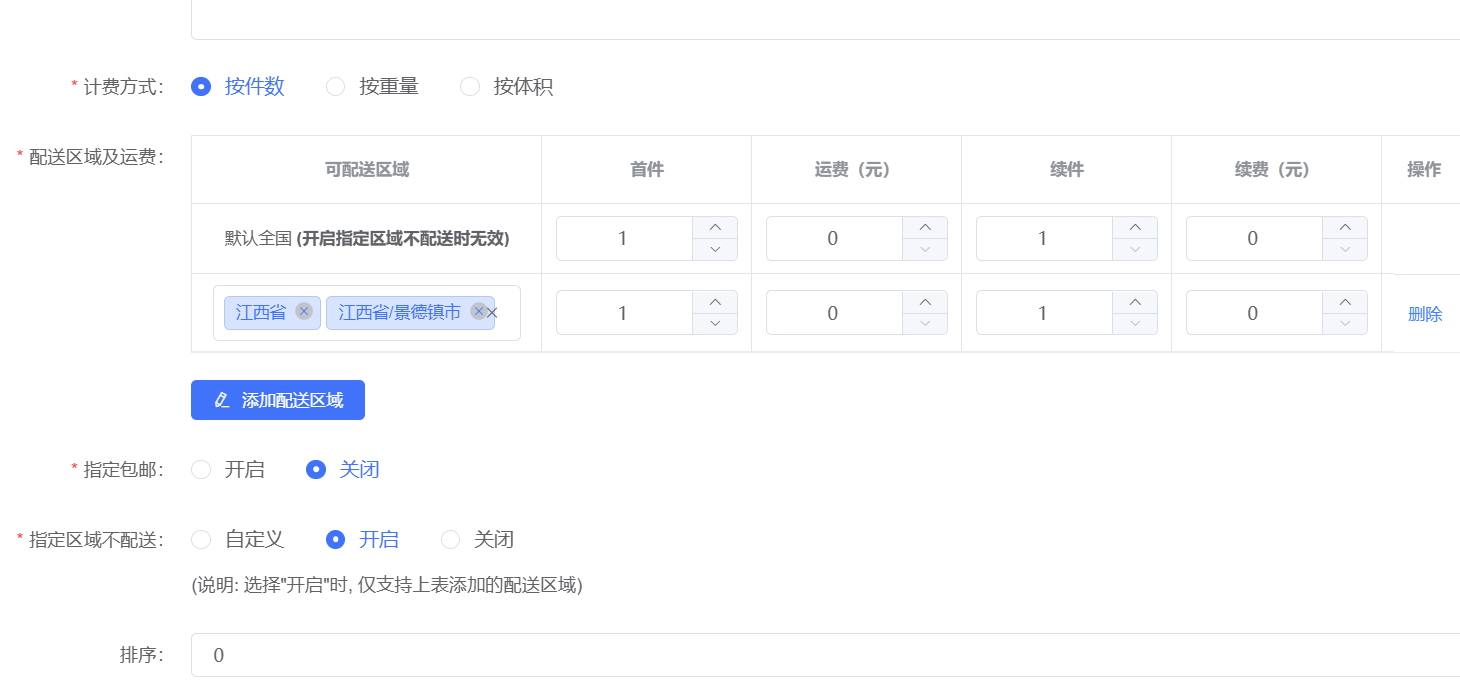This screenshot has width=1460, height=684.
Task: Clear all selected regions with plain × icon
Action: [491, 313]
